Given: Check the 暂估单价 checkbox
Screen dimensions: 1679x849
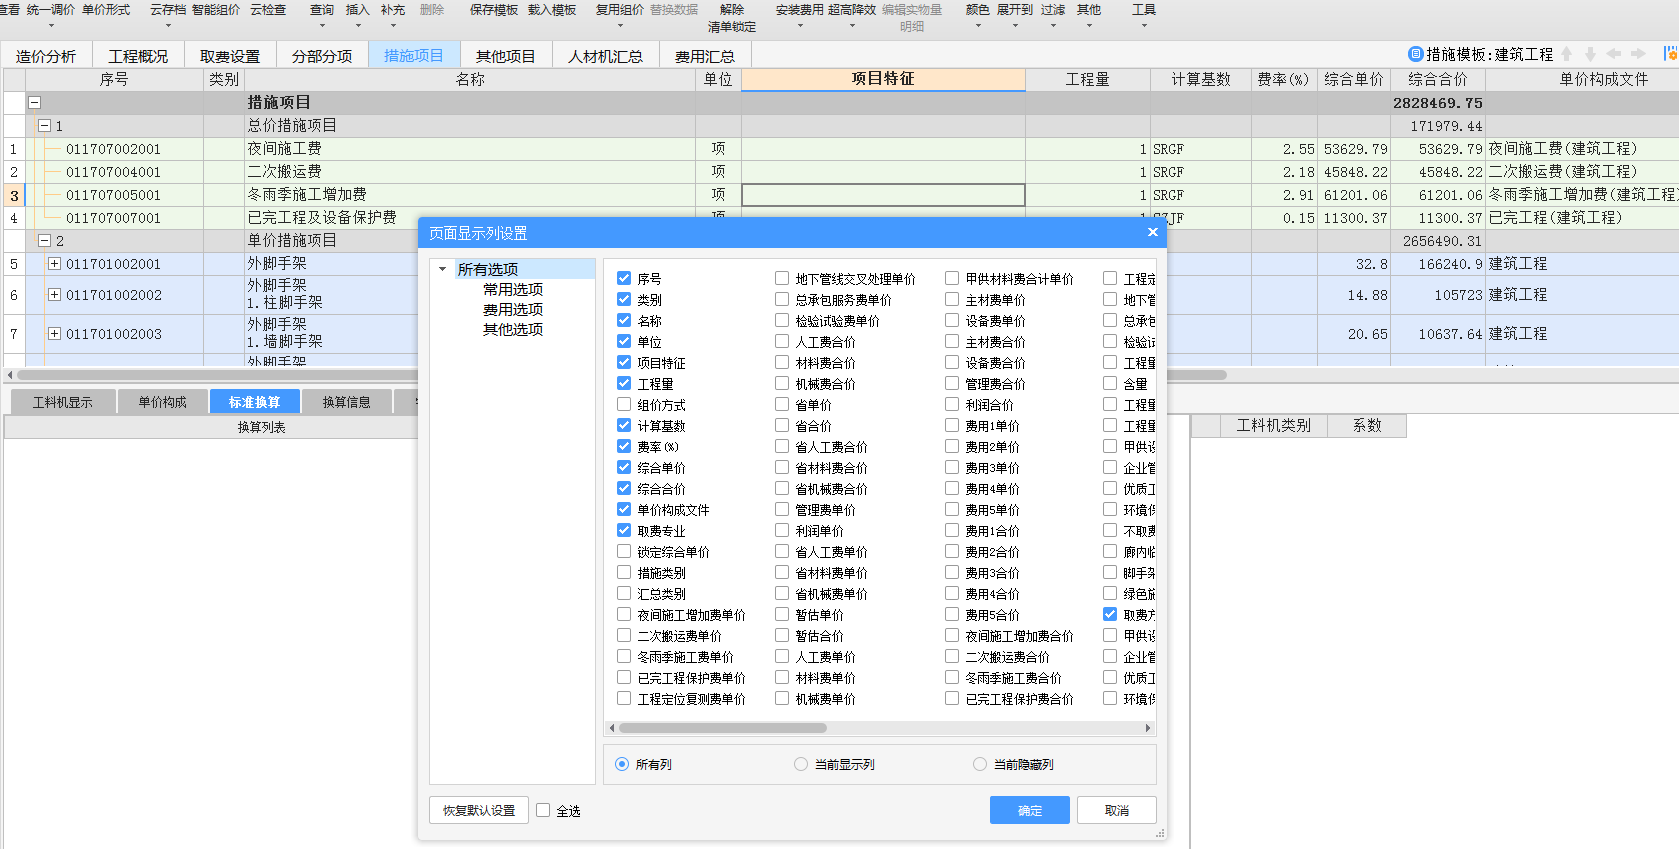Looking at the screenshot, I should coord(782,615).
